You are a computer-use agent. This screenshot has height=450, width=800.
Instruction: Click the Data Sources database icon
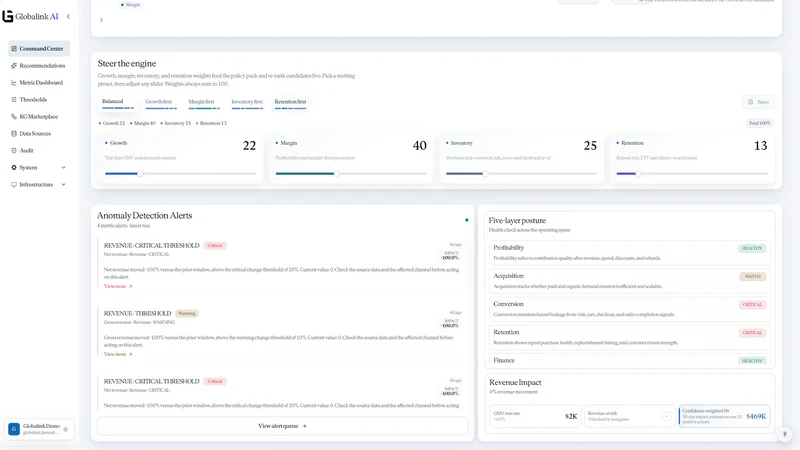tap(14, 134)
